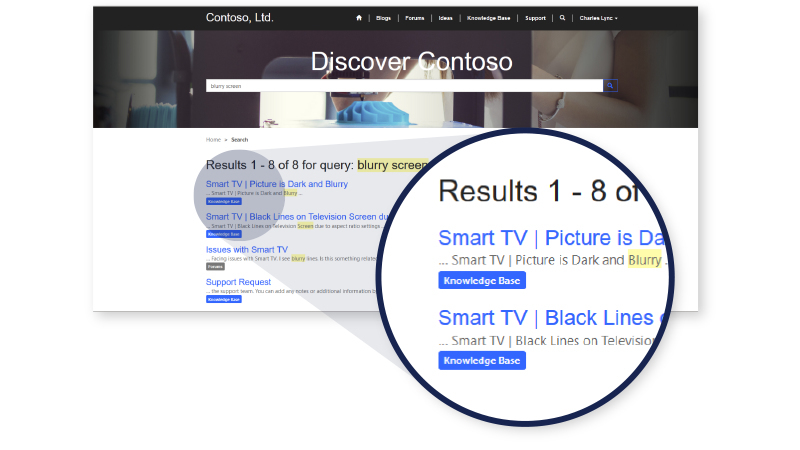Open 'Smart TV | Picture is Dark and Blurry' result

point(277,184)
